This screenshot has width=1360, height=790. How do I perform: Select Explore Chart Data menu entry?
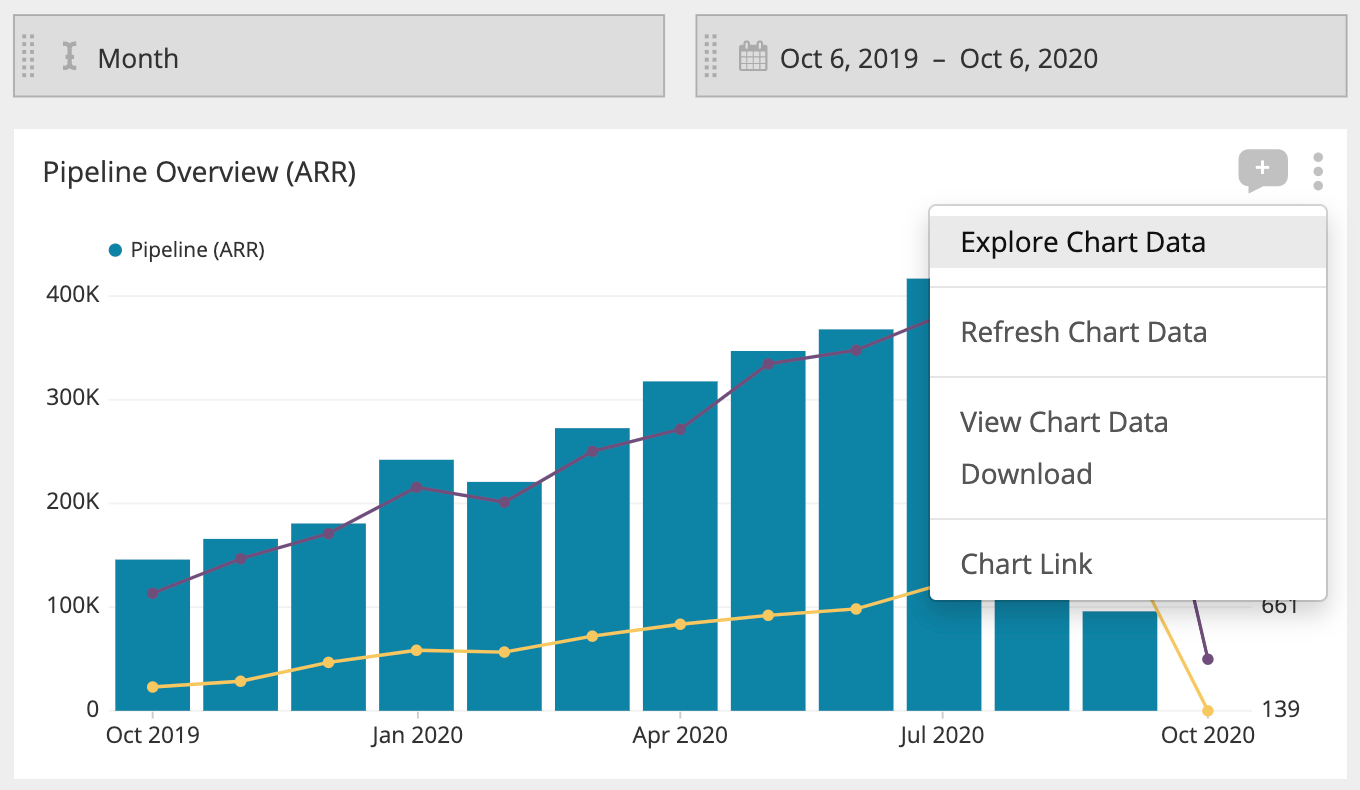[1128, 242]
